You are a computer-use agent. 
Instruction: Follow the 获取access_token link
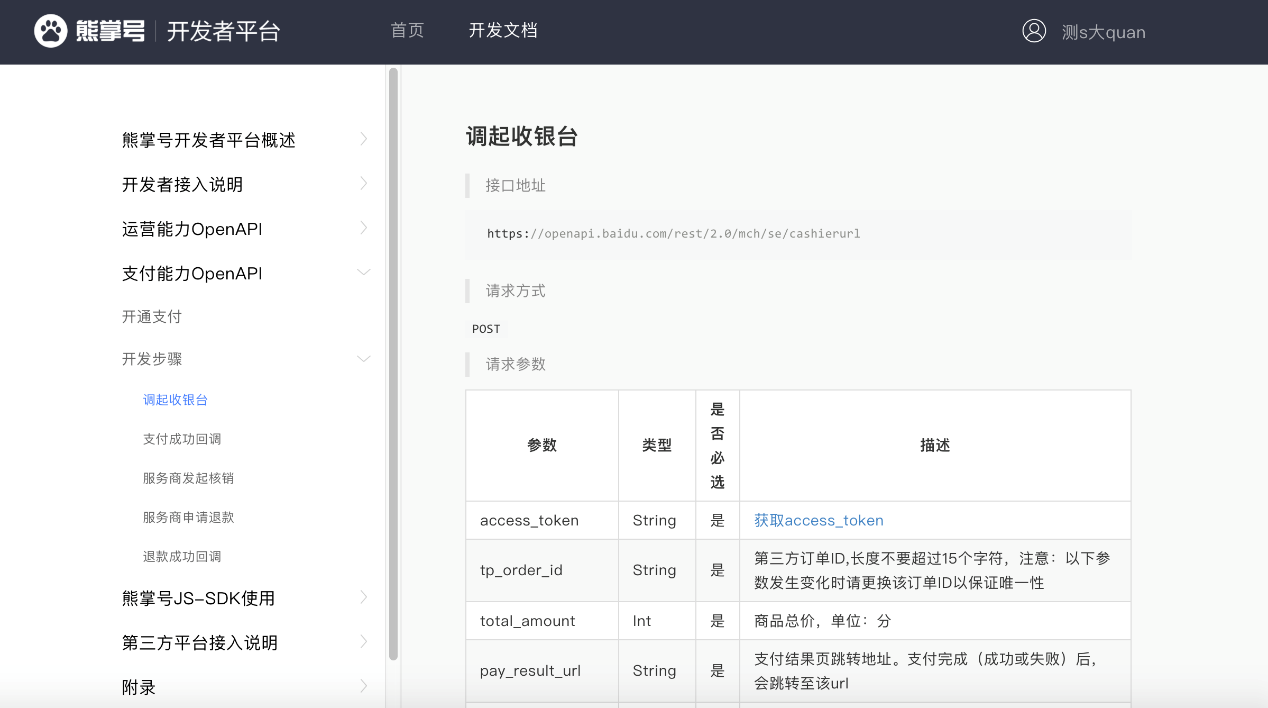[819, 520]
